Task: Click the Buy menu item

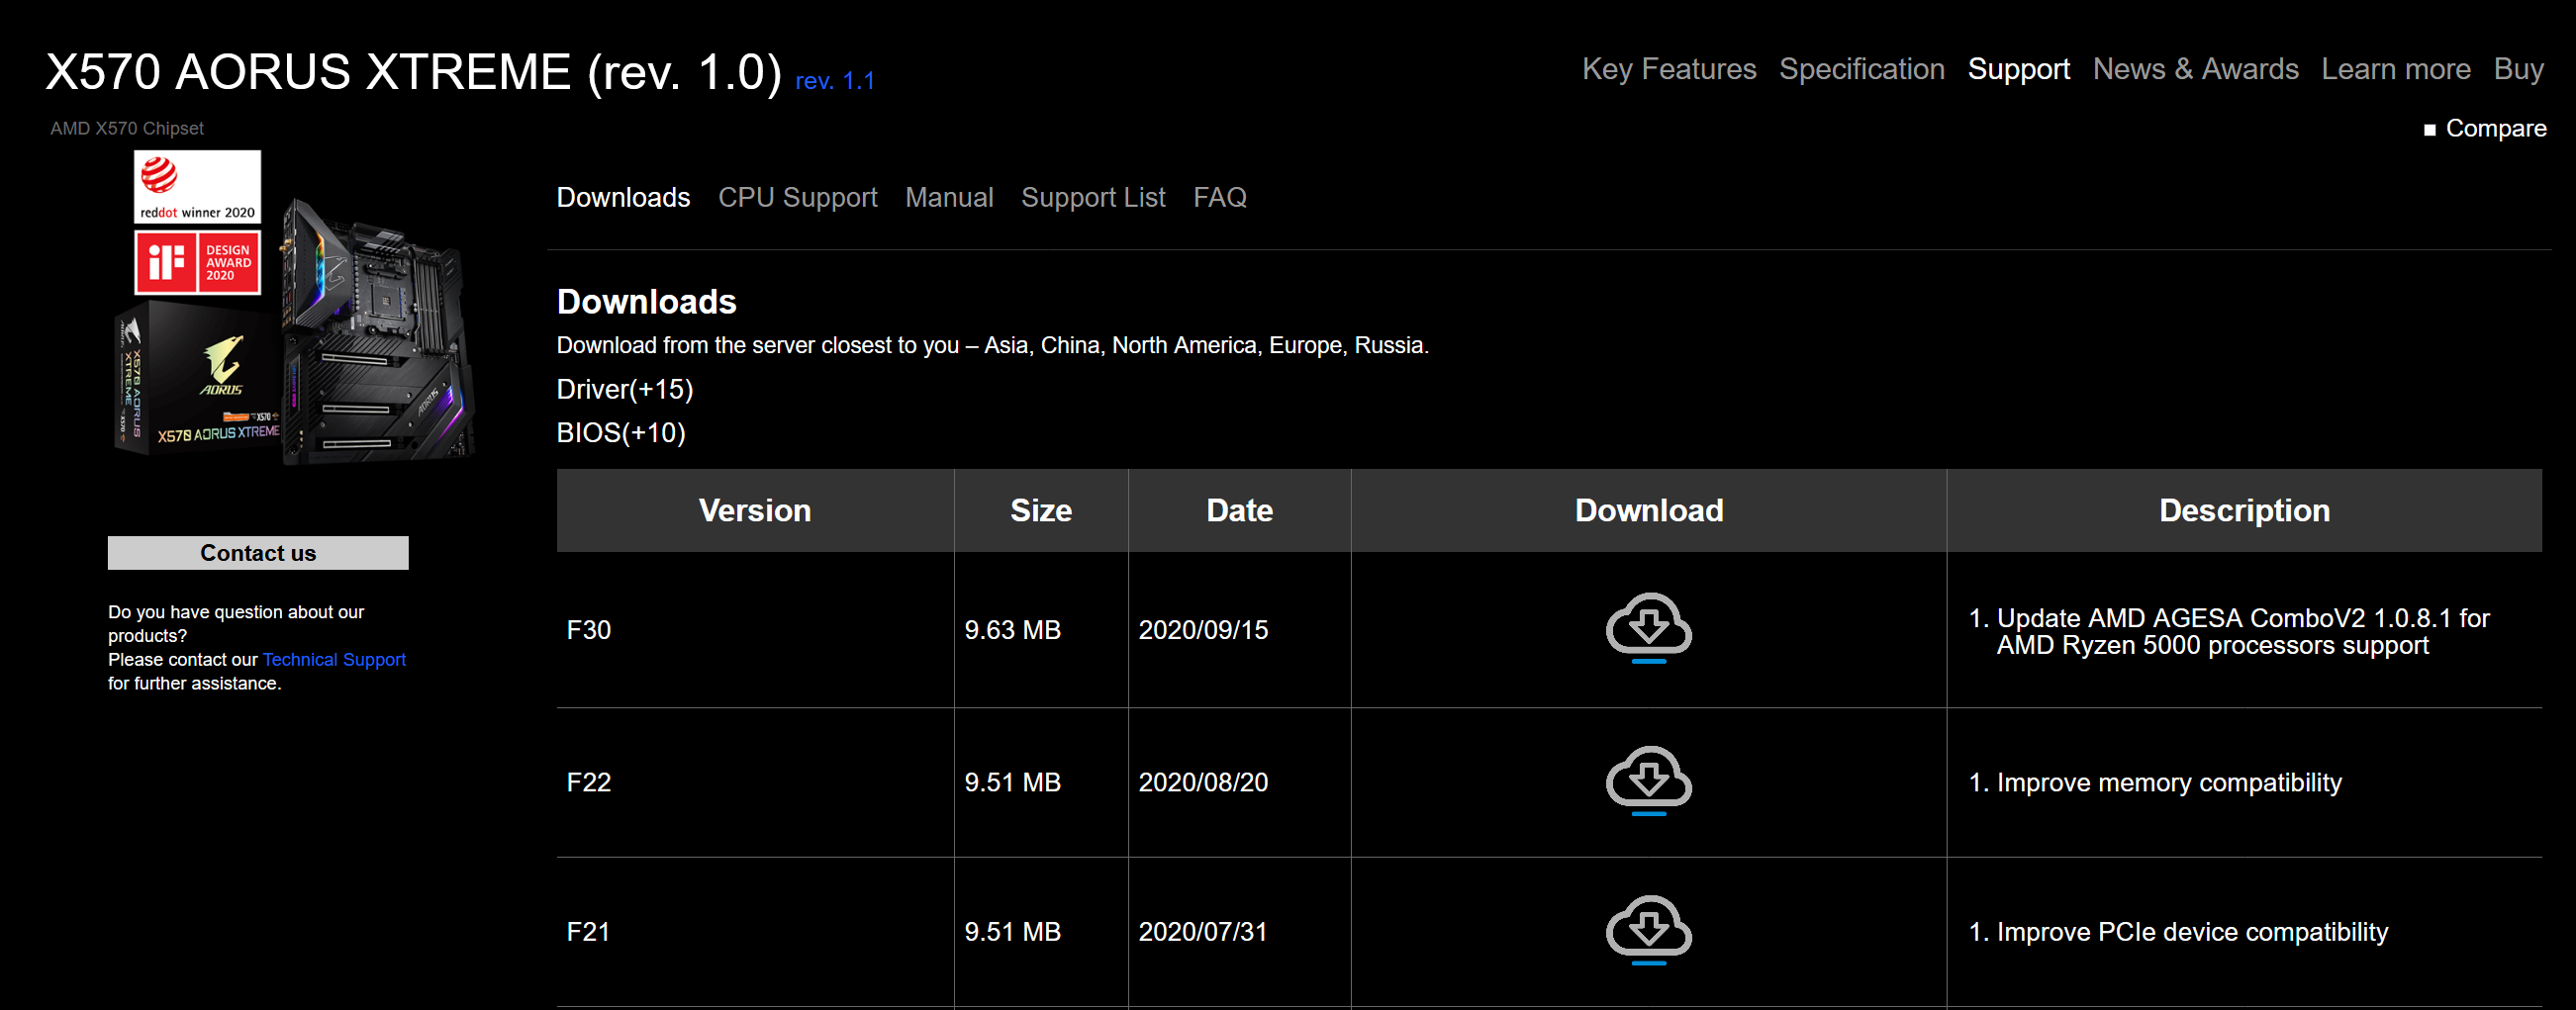Action: coord(2518,69)
